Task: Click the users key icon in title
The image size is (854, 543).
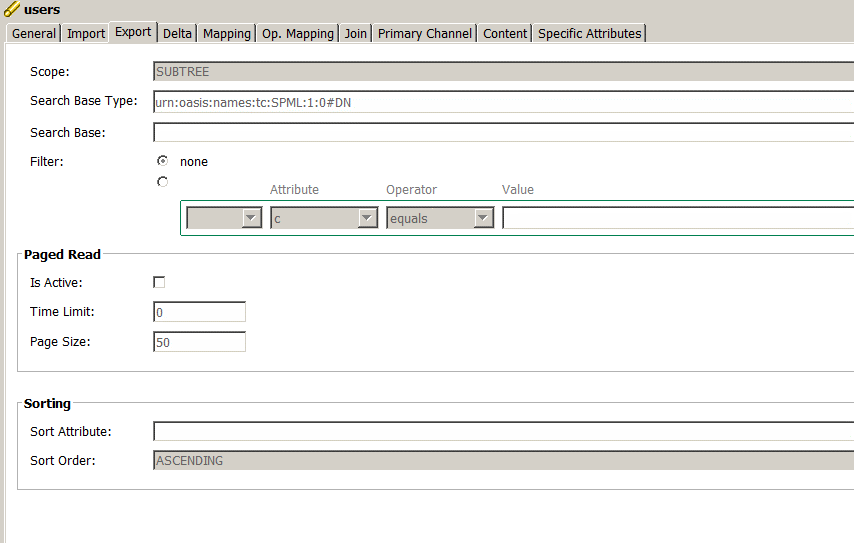Action: tap(12, 10)
